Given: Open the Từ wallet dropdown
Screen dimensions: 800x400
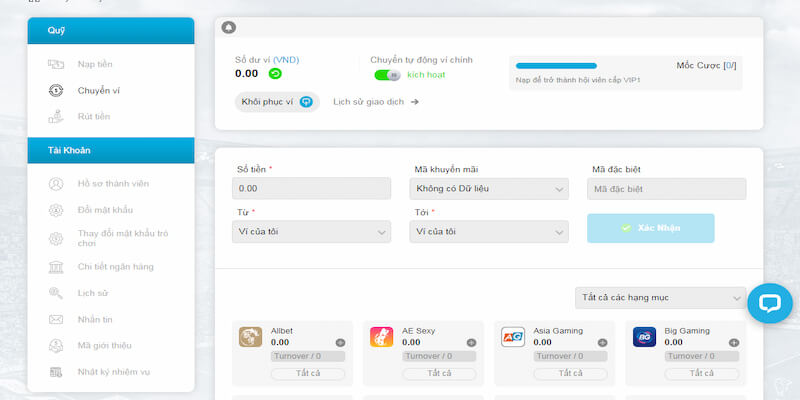Looking at the screenshot, I should (311, 231).
